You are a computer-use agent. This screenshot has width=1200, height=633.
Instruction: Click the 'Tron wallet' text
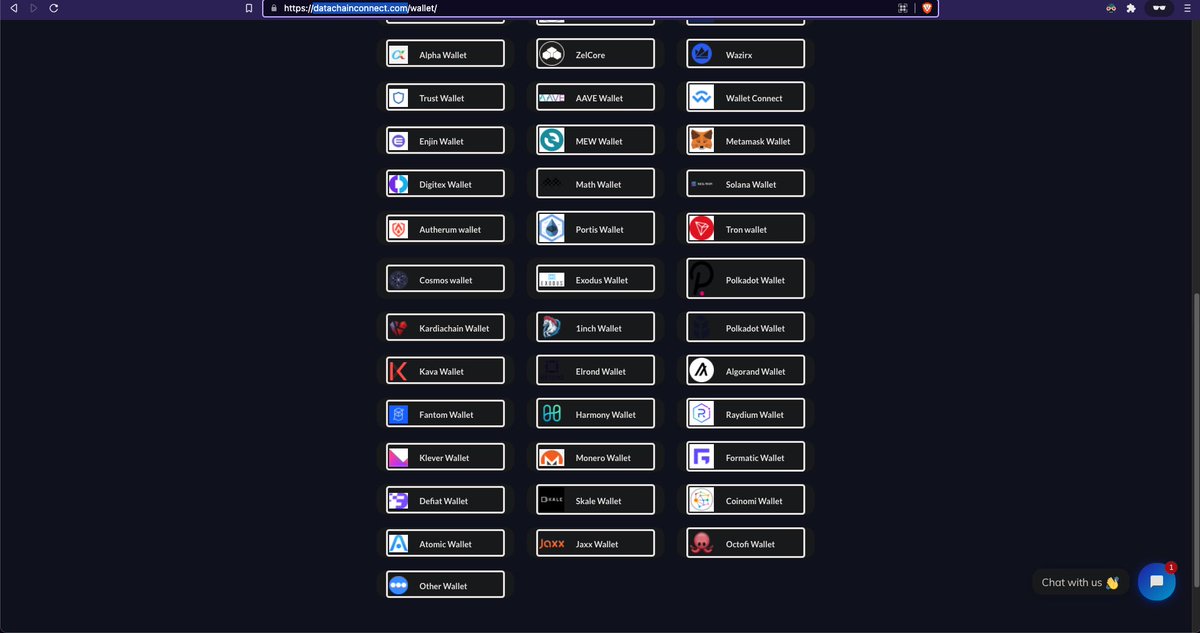tap(746, 230)
